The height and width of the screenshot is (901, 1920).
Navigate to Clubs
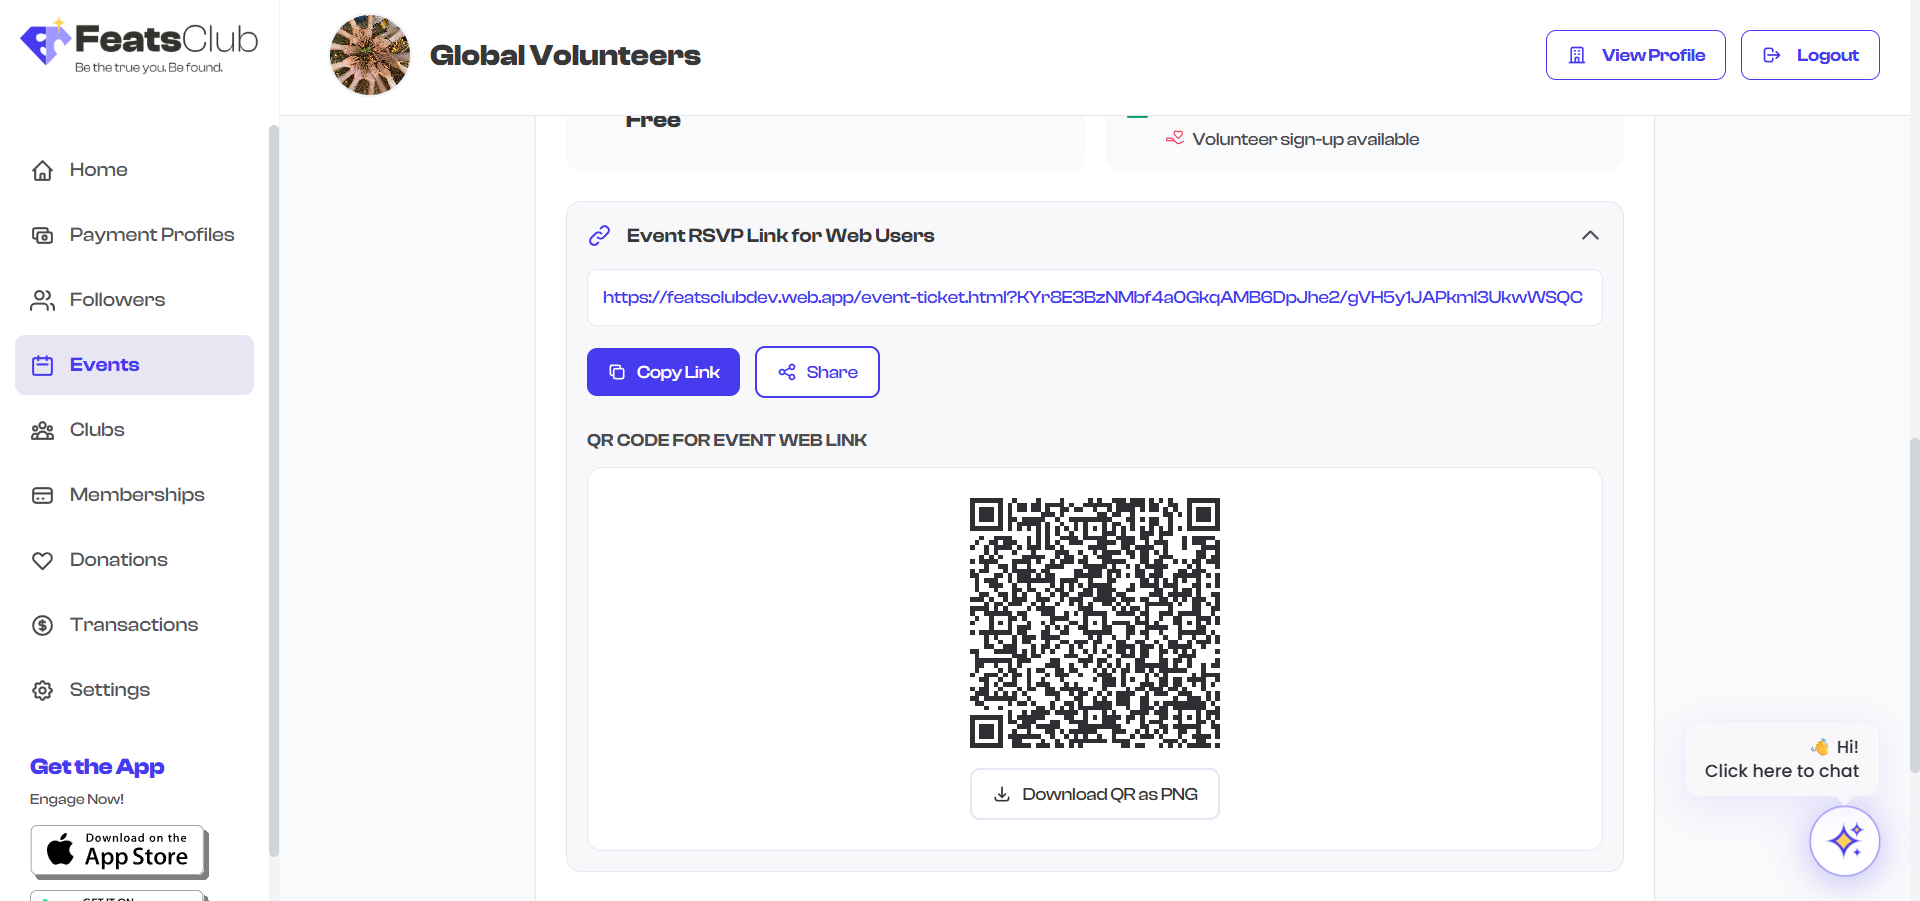coord(134,430)
